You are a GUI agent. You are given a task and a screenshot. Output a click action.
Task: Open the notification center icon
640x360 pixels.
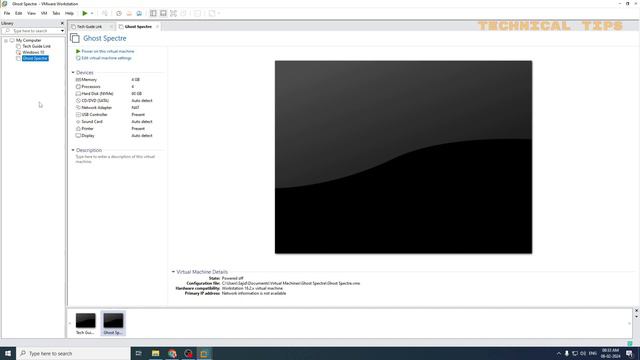tap(629, 353)
